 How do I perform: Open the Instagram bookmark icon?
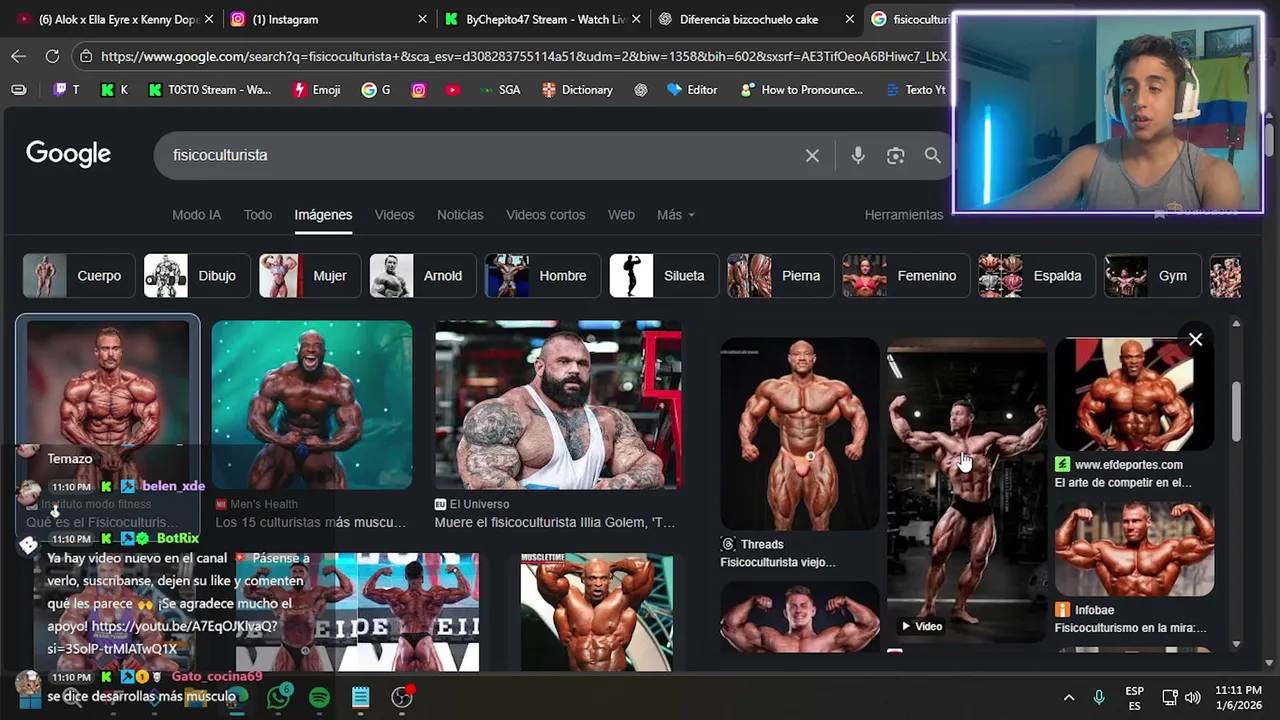point(419,89)
